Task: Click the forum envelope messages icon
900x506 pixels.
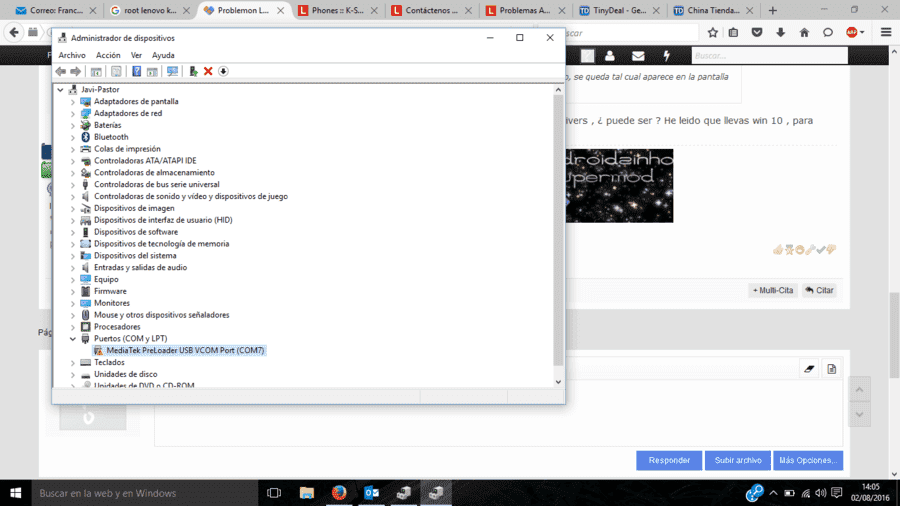Action: click(638, 56)
